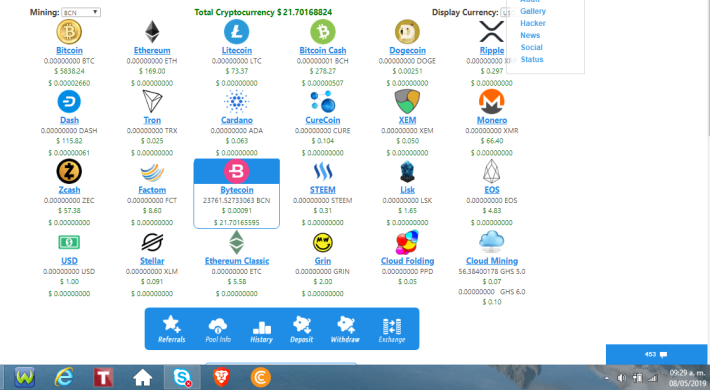Open the News menu entry
This screenshot has height=390, width=710.
(530, 35)
